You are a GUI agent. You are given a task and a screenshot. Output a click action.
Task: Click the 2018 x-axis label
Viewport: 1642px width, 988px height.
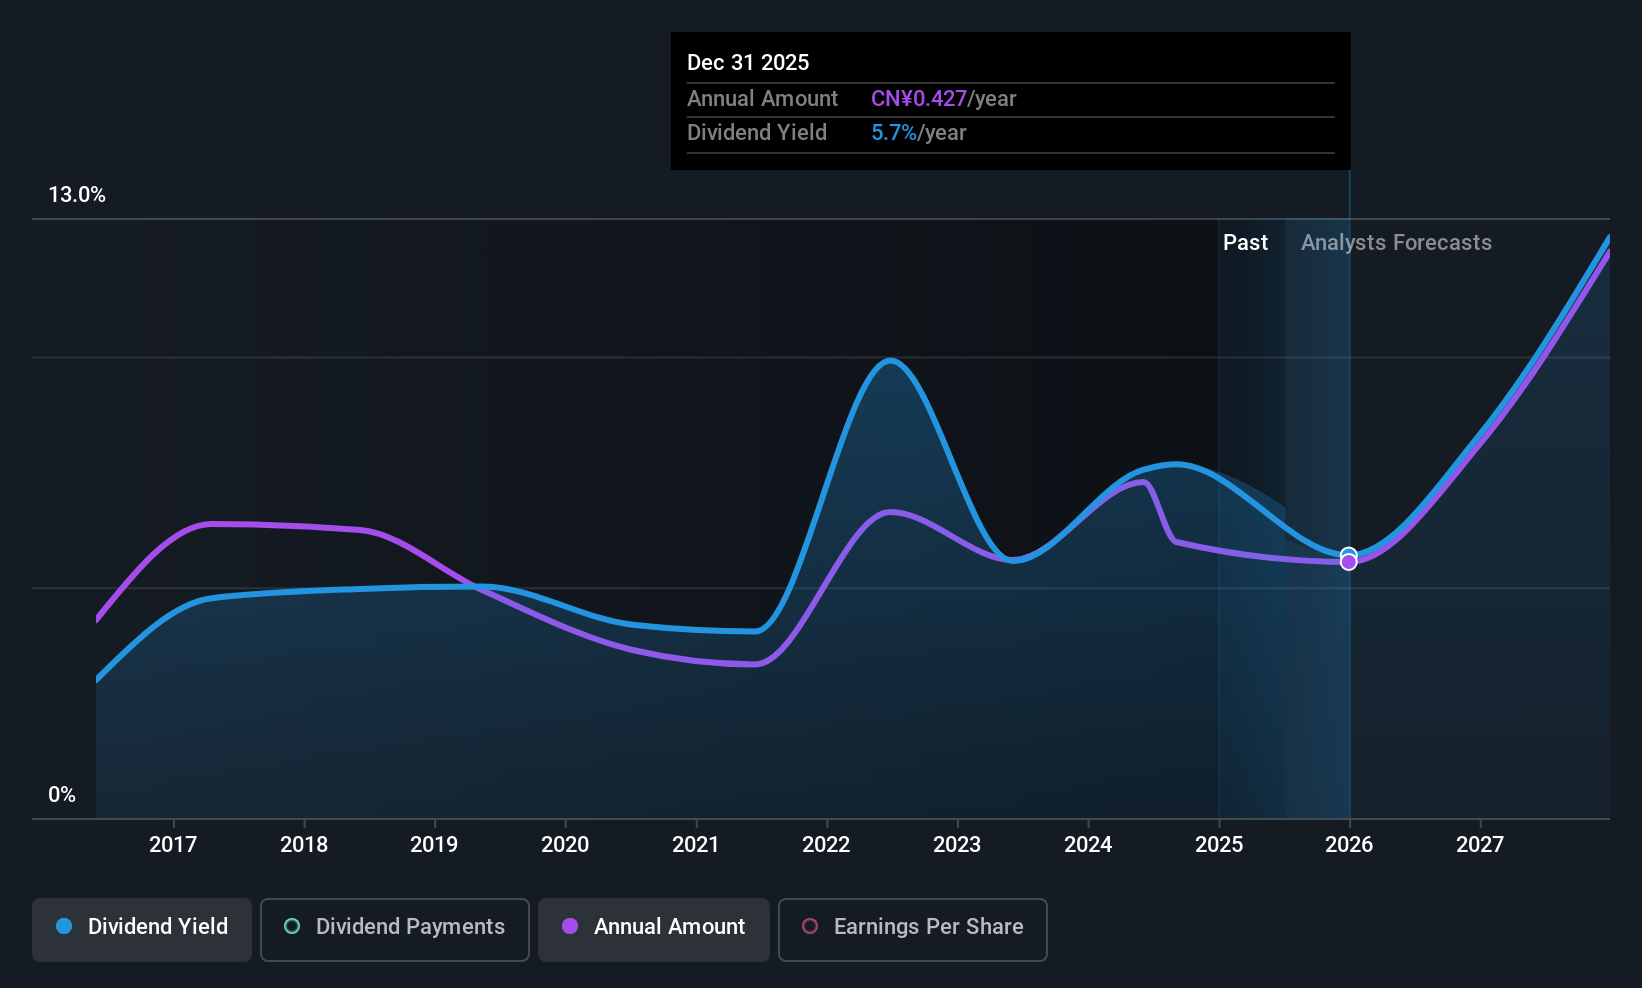(304, 845)
